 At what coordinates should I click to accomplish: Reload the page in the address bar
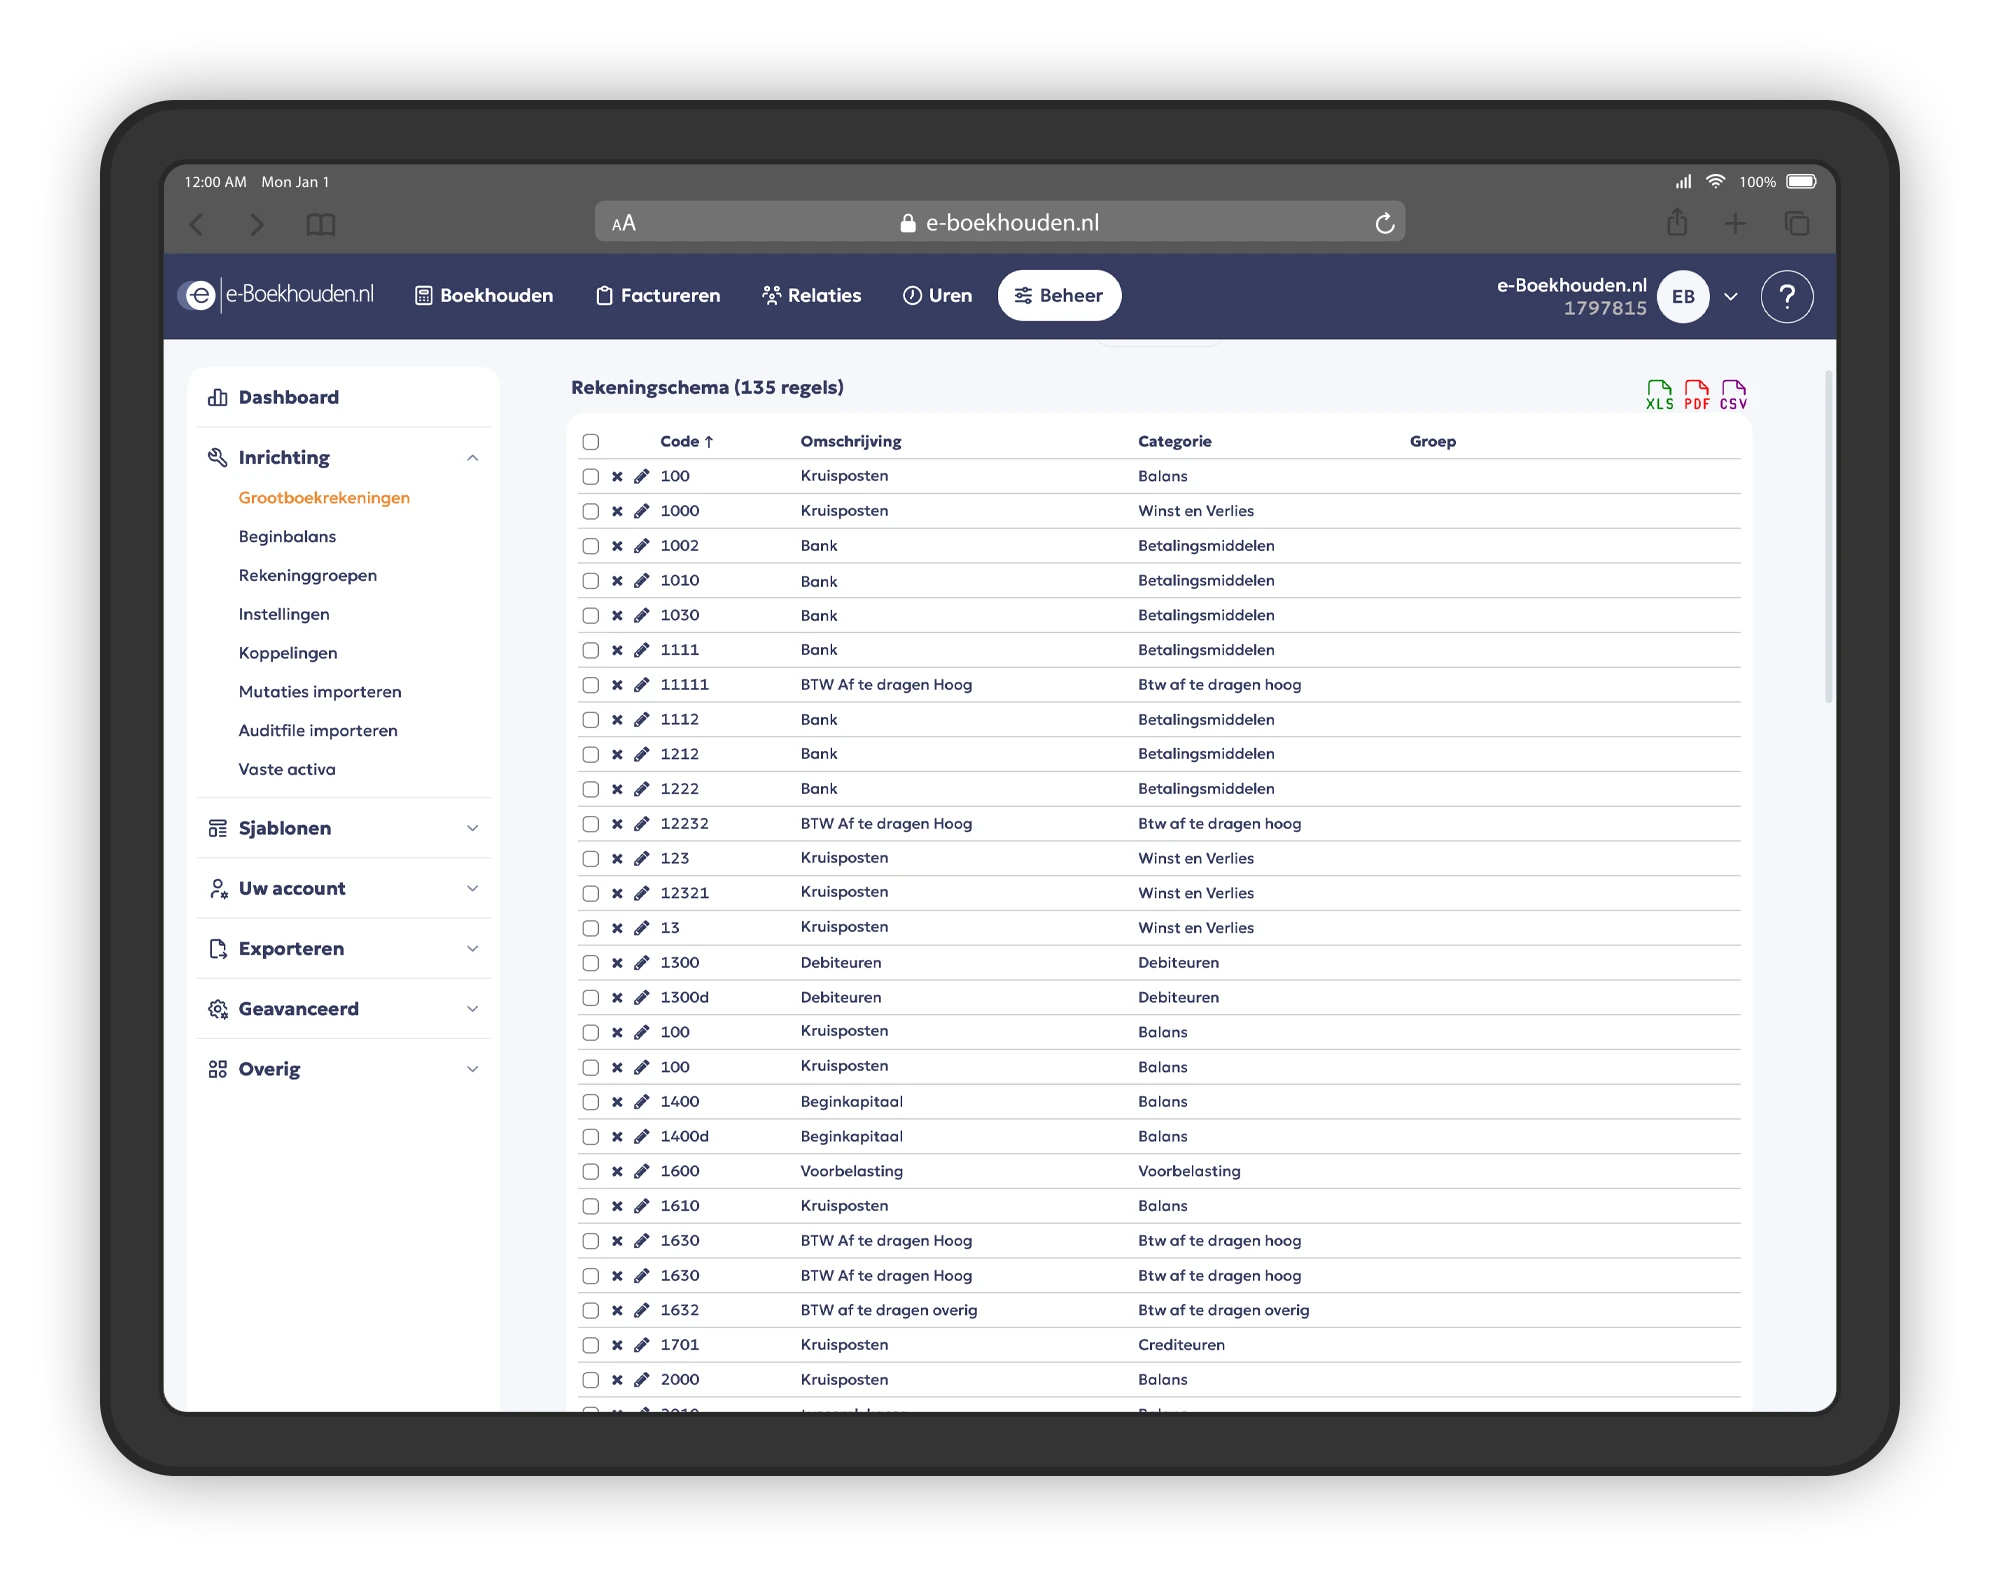pyautogui.click(x=1384, y=224)
